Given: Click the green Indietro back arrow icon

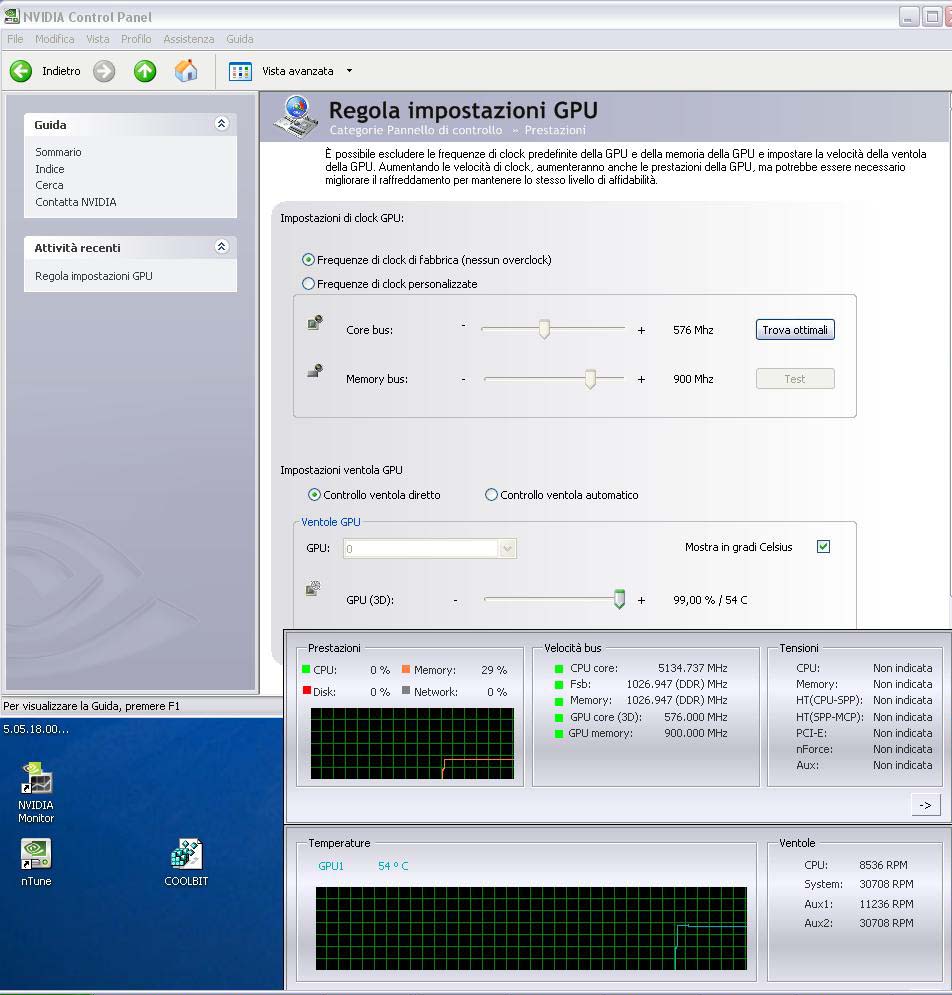Looking at the screenshot, I should point(21,71).
